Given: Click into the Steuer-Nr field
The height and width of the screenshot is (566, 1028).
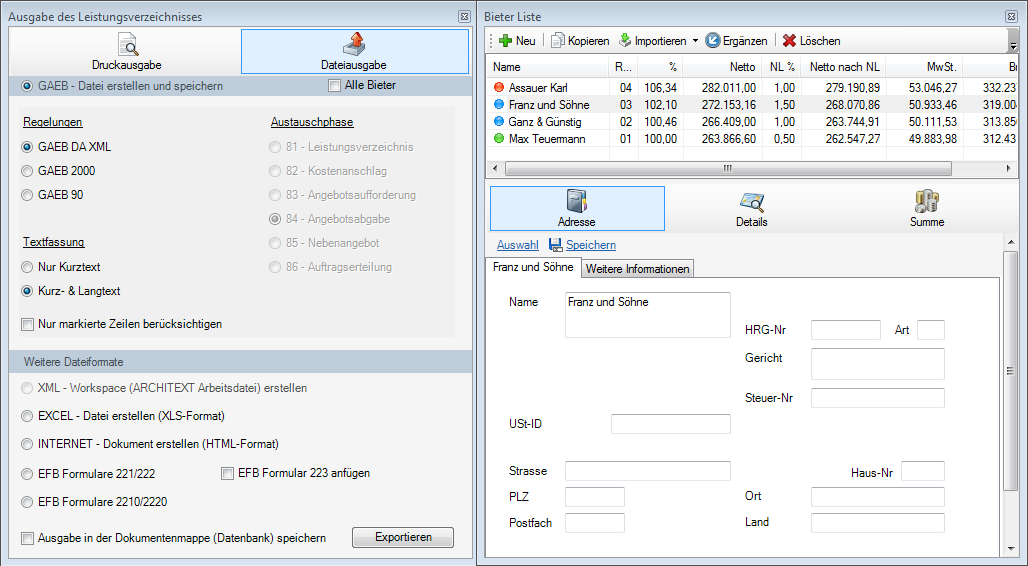Looking at the screenshot, I should [878, 398].
